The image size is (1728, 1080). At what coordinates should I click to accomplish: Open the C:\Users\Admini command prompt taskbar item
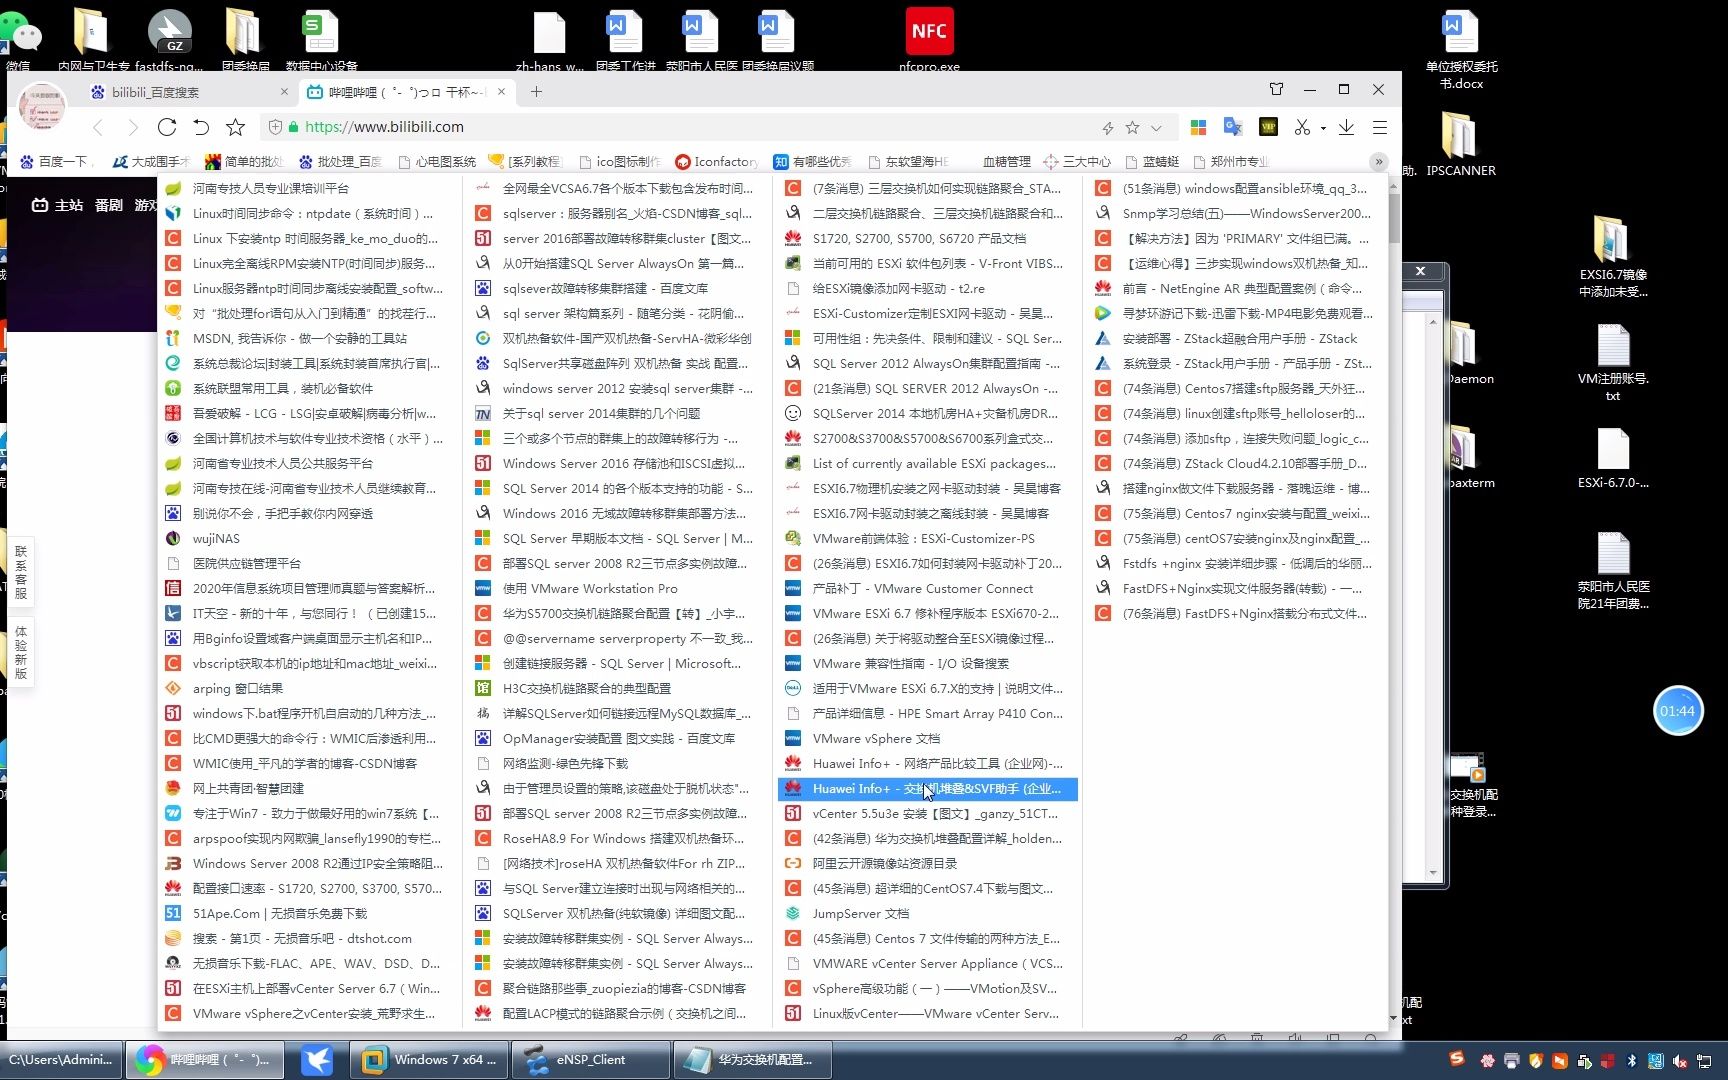[x=62, y=1059]
